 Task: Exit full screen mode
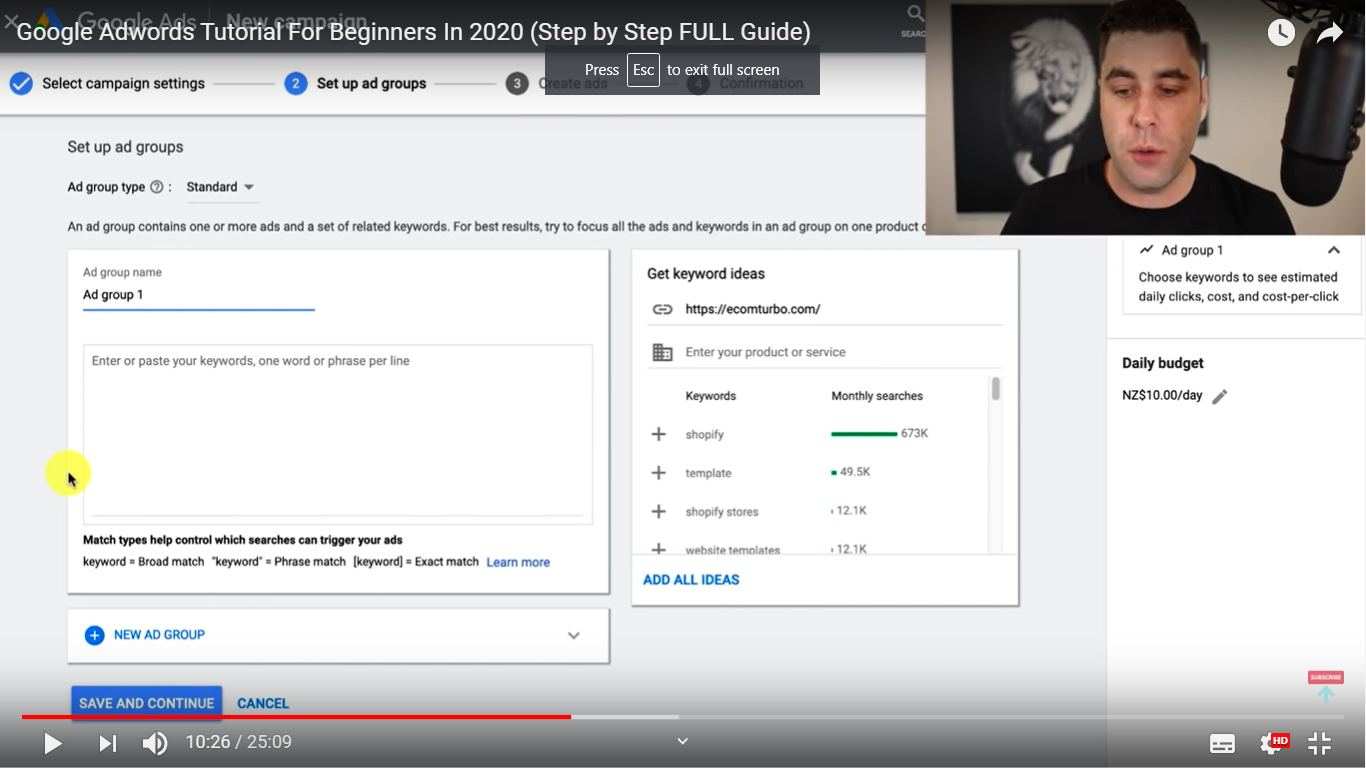coord(1320,743)
